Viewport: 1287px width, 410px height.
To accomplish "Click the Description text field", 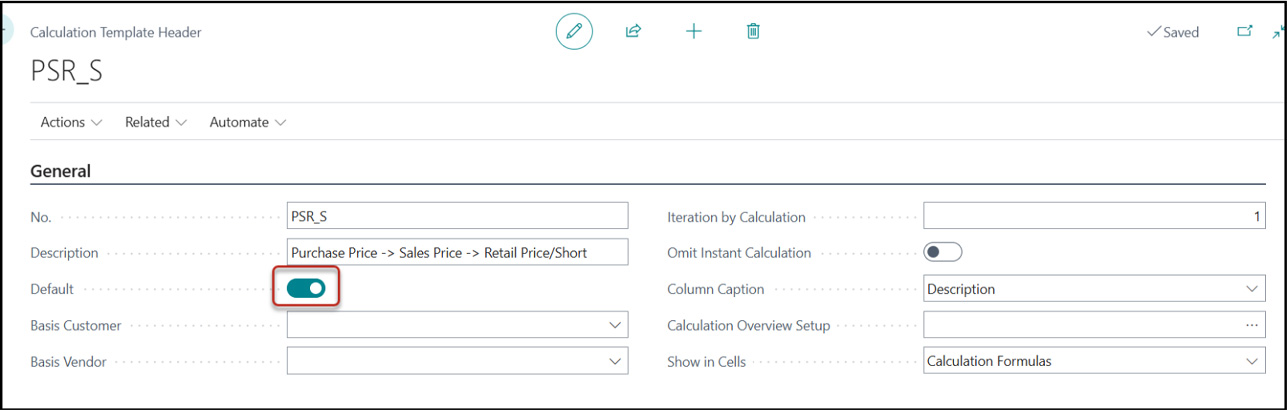I will point(457,253).
